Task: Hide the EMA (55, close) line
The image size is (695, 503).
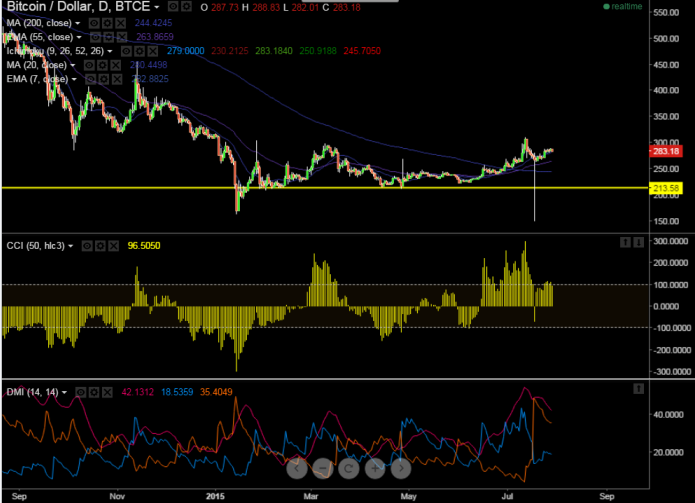Action: [x=95, y=37]
